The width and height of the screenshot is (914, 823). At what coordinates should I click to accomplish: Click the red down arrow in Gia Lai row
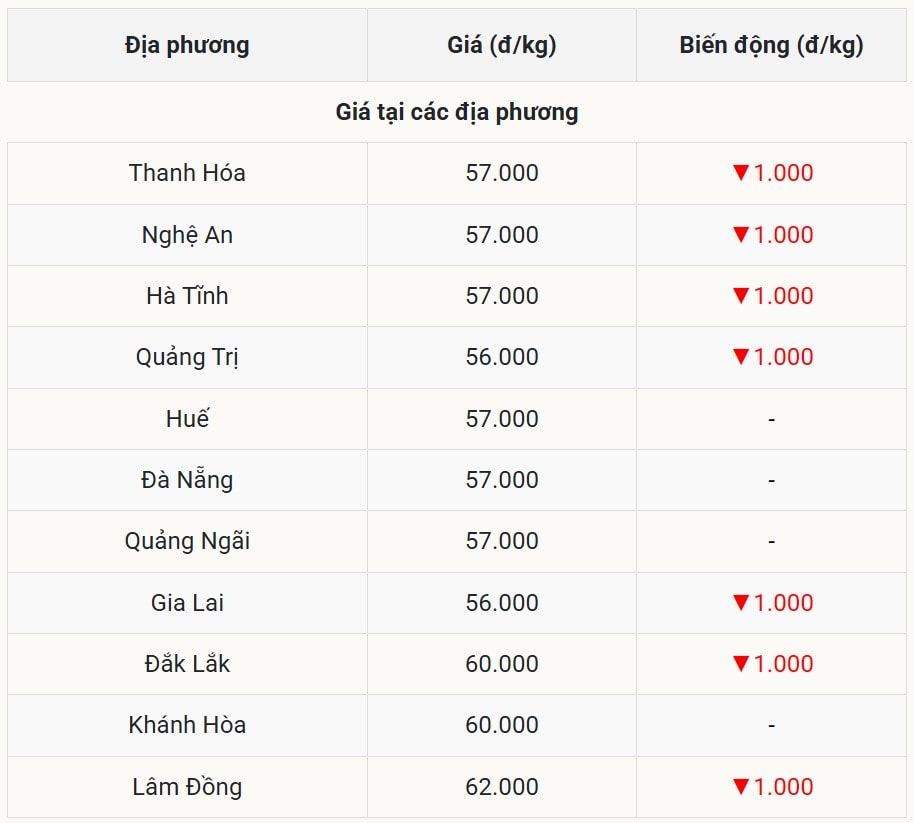point(741,603)
